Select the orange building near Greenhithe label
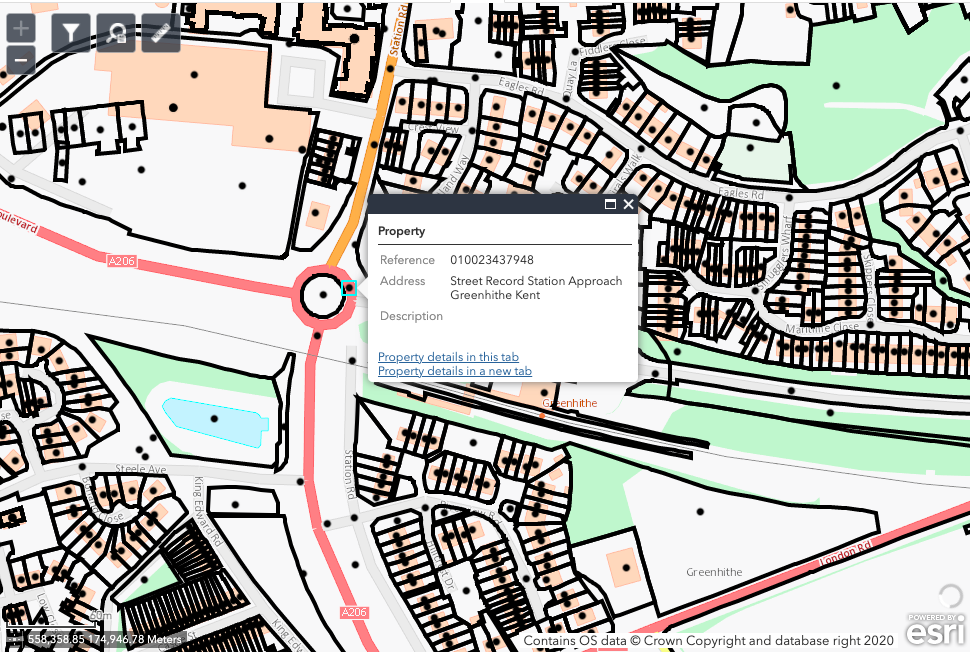970x652 pixels. 623,567
